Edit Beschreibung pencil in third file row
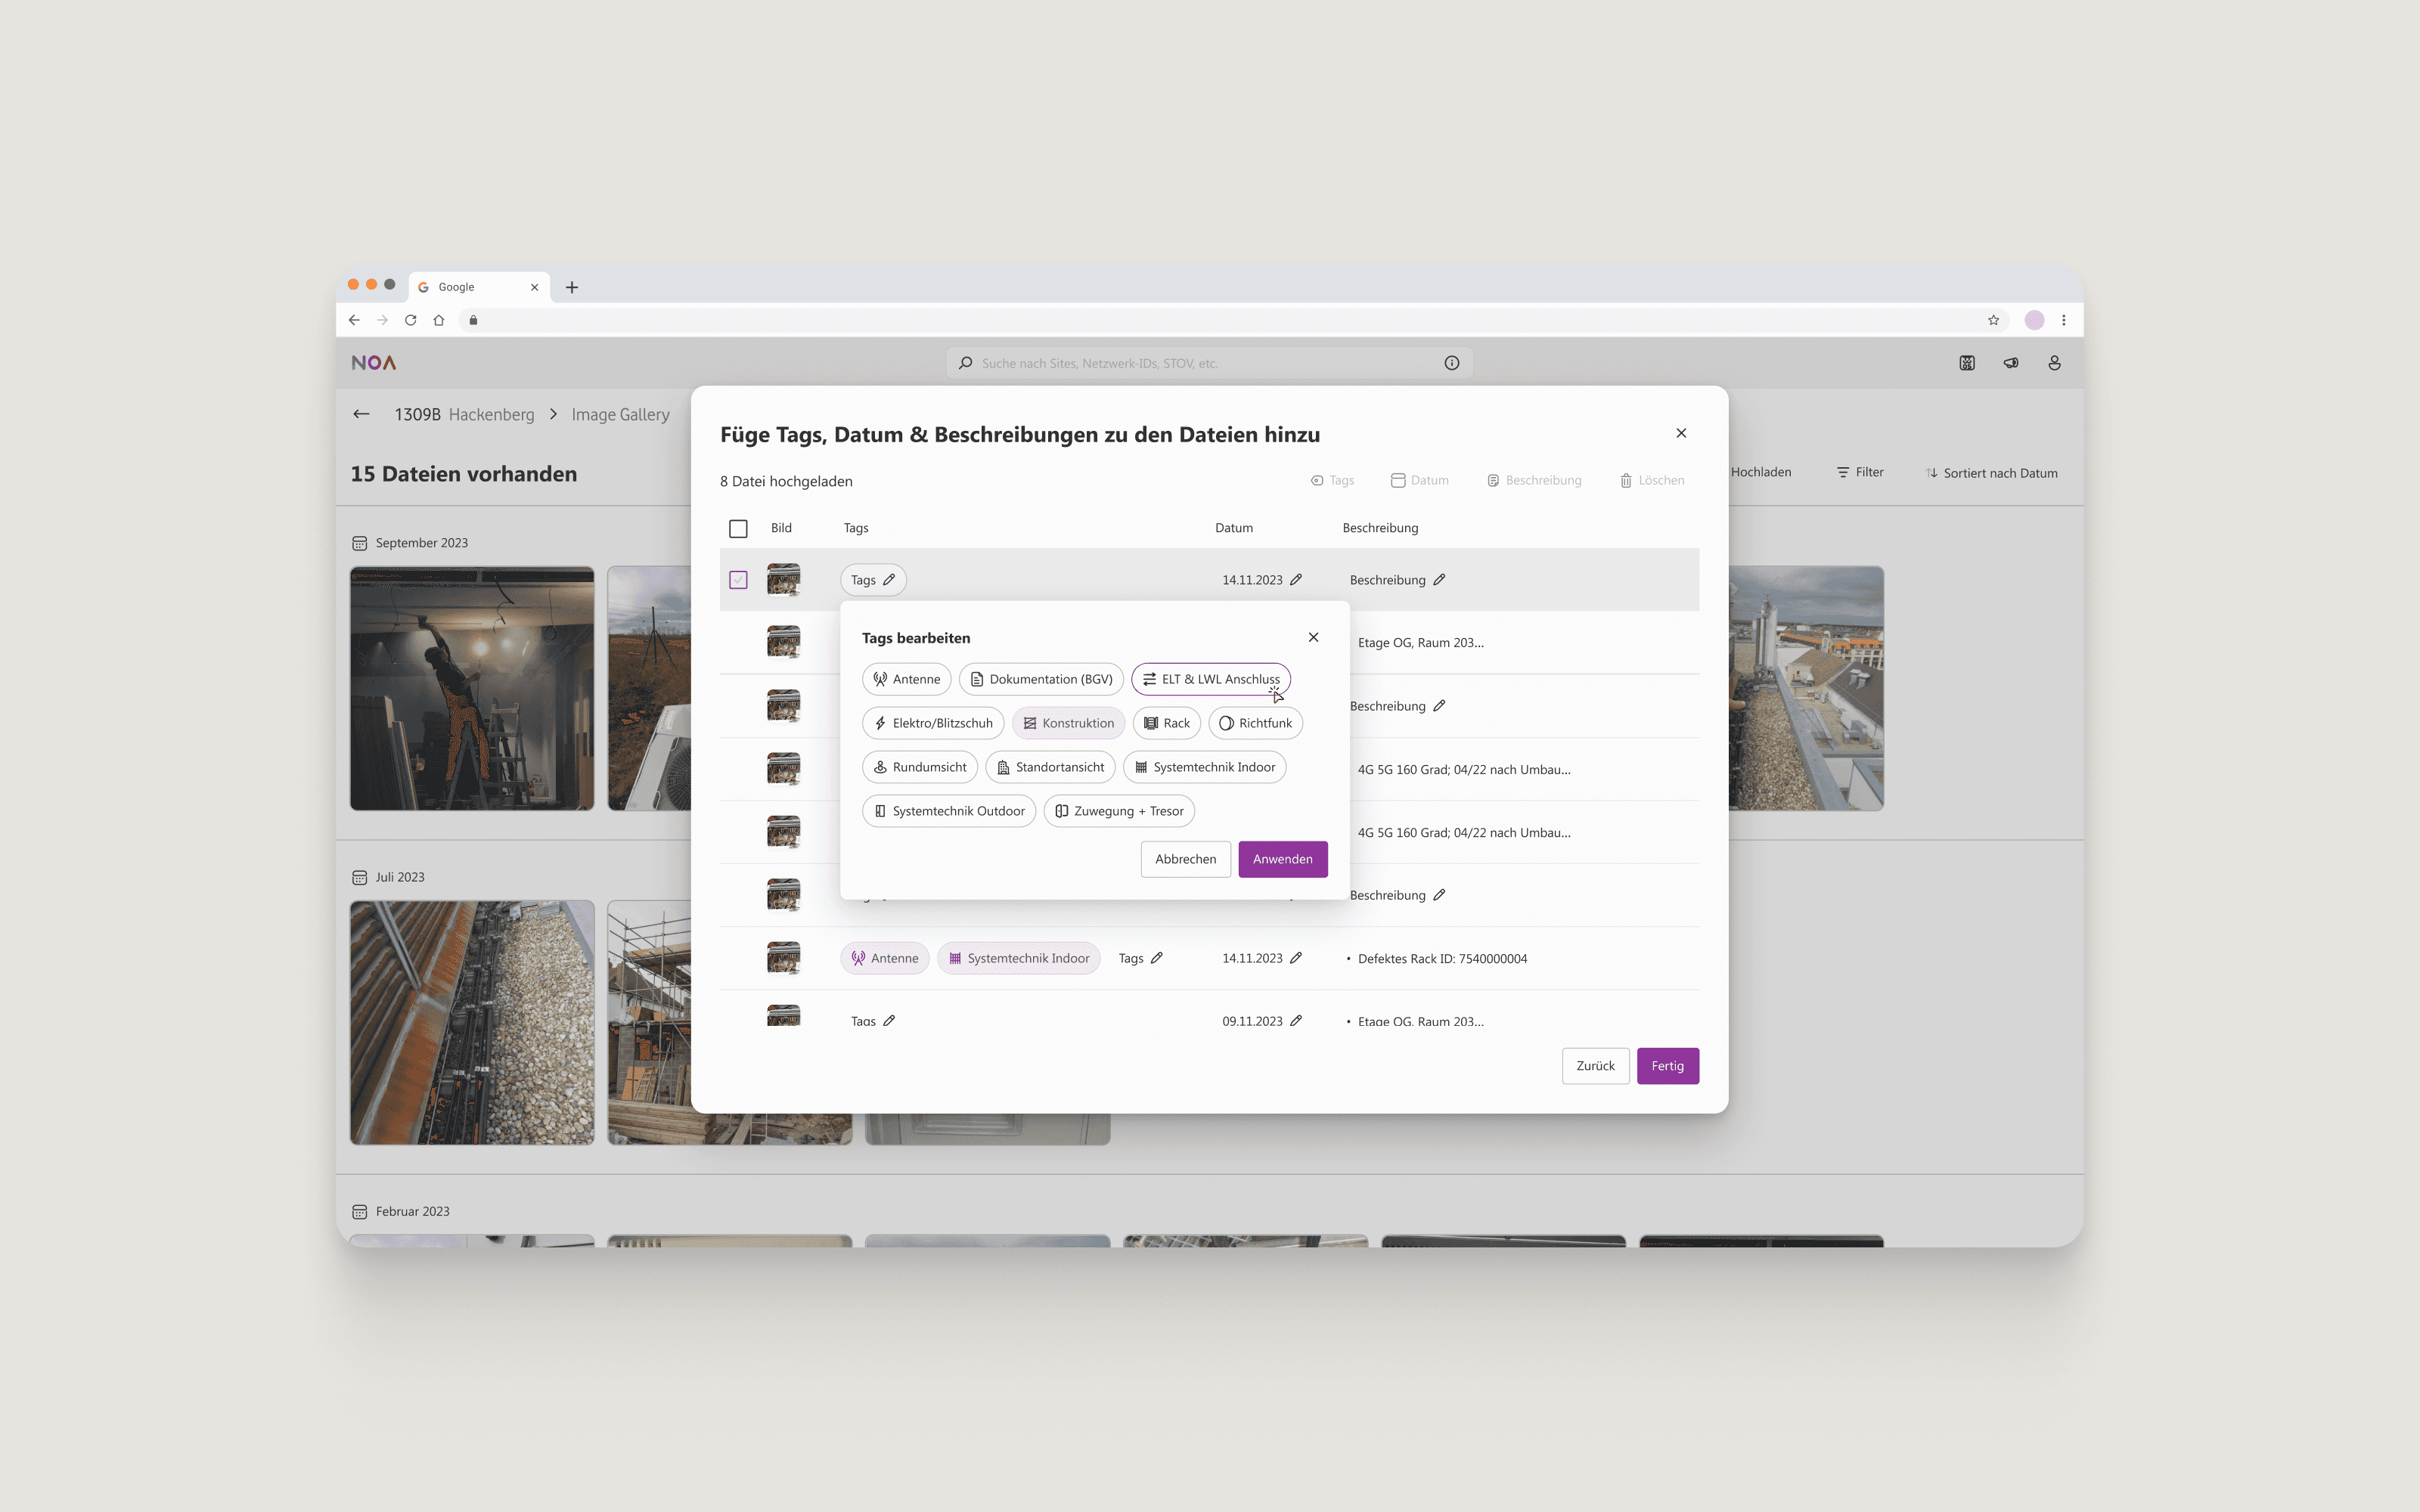2420x1512 pixels. pyautogui.click(x=1439, y=706)
